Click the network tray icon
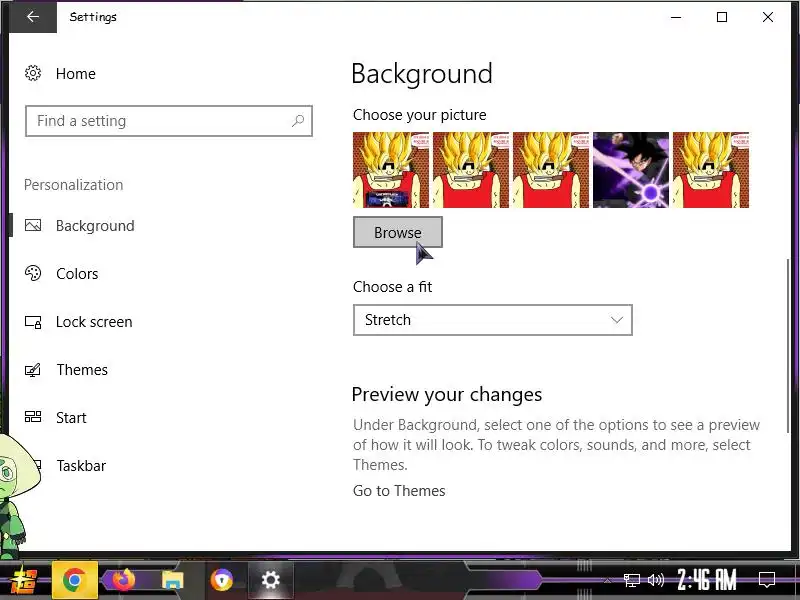Image resolution: width=800 pixels, height=600 pixels. coord(632,580)
